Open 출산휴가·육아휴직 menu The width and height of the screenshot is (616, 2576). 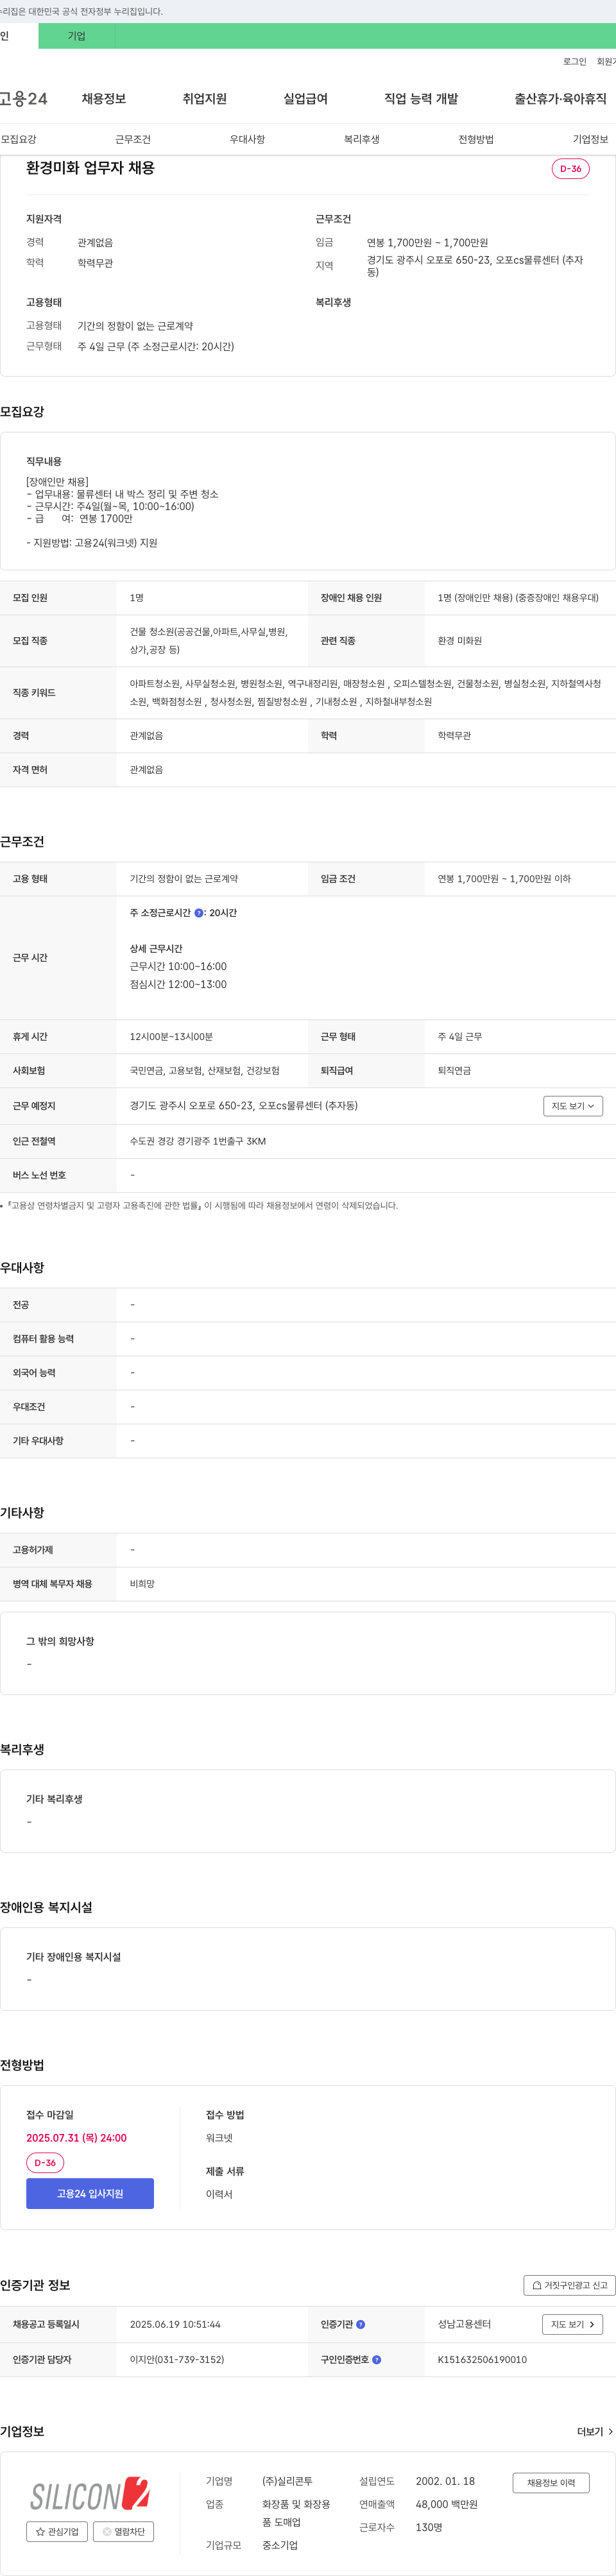pyautogui.click(x=561, y=99)
